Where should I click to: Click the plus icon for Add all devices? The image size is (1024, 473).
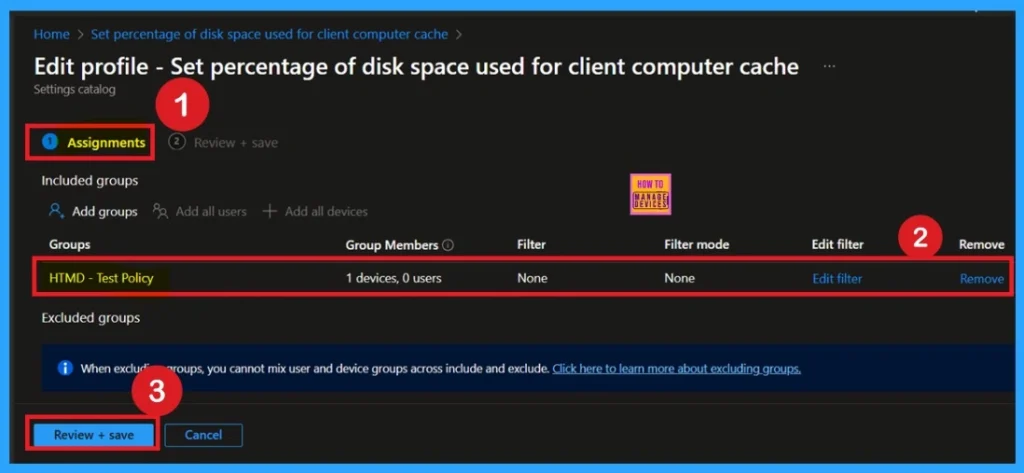click(x=269, y=211)
